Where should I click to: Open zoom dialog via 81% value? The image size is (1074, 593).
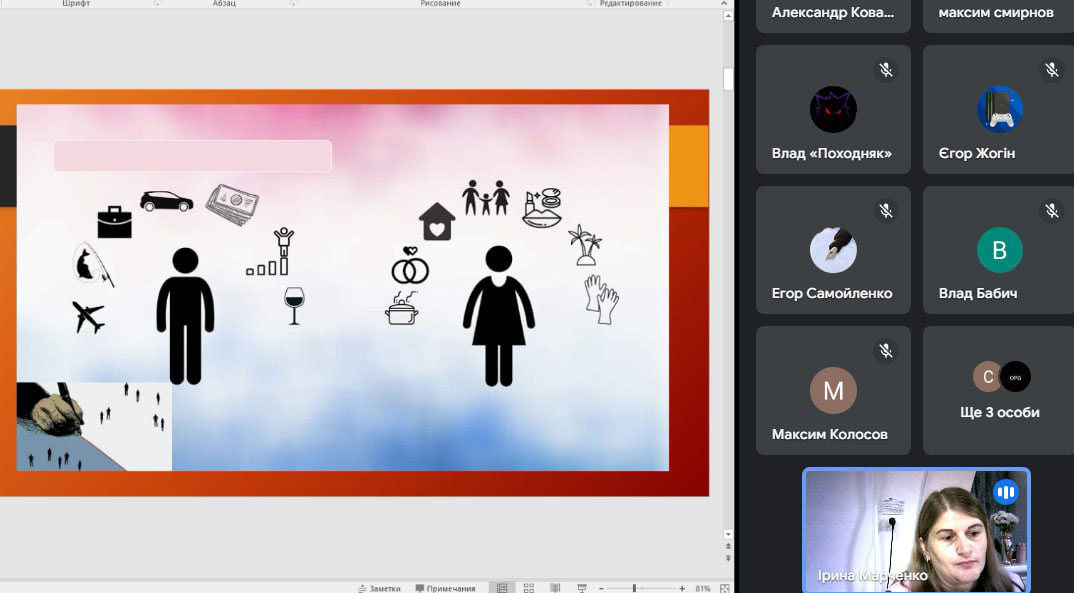point(703,588)
